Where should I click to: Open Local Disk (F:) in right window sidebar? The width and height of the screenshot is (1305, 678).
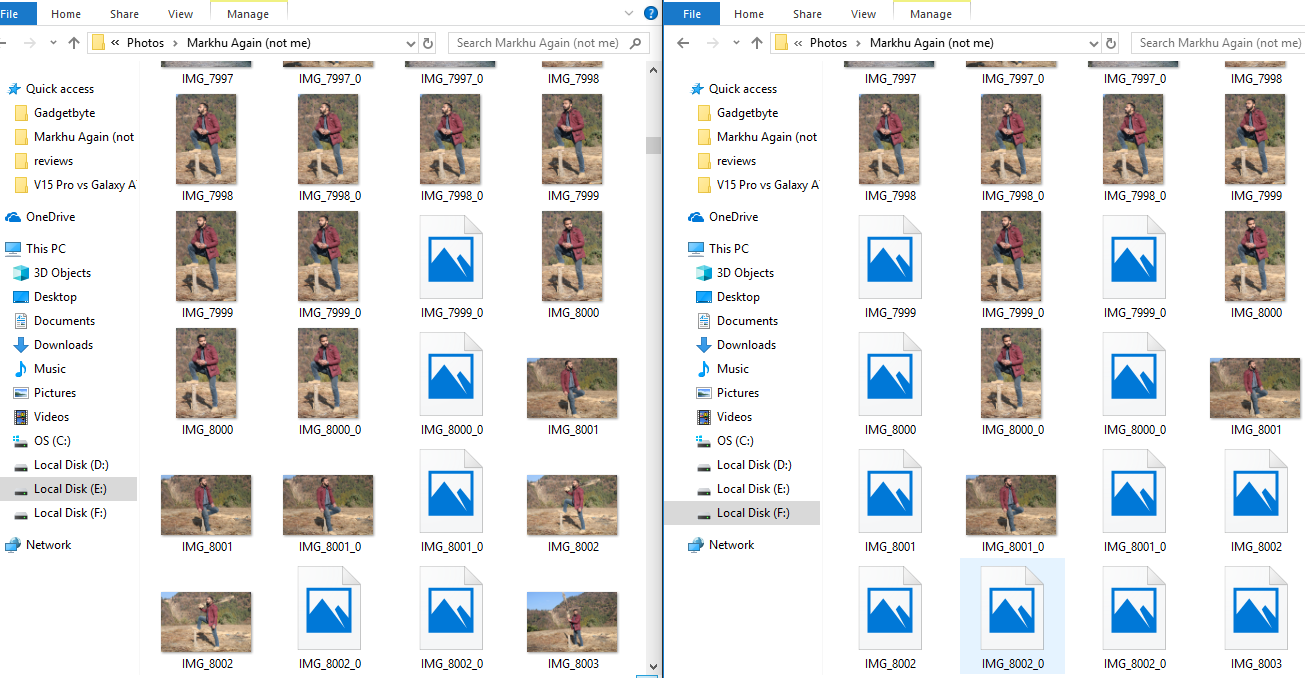coord(741,513)
